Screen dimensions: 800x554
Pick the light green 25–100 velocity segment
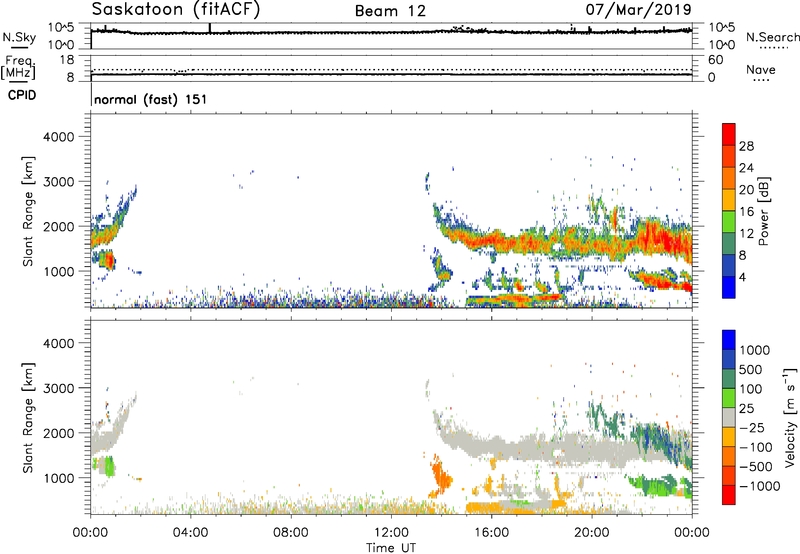[729, 398]
